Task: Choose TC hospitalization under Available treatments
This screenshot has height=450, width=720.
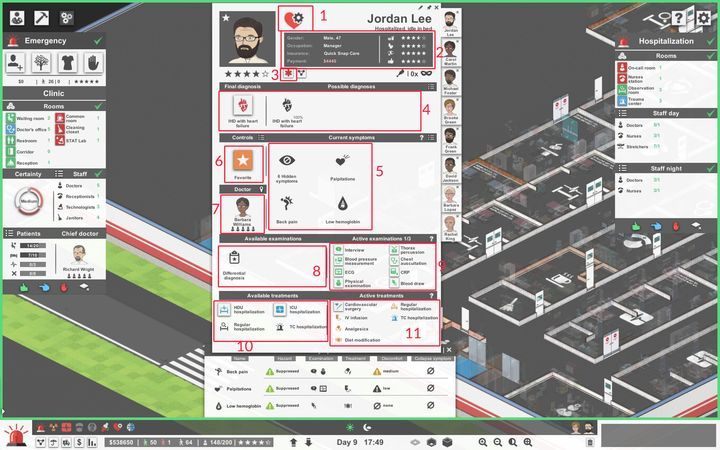Action: point(280,326)
